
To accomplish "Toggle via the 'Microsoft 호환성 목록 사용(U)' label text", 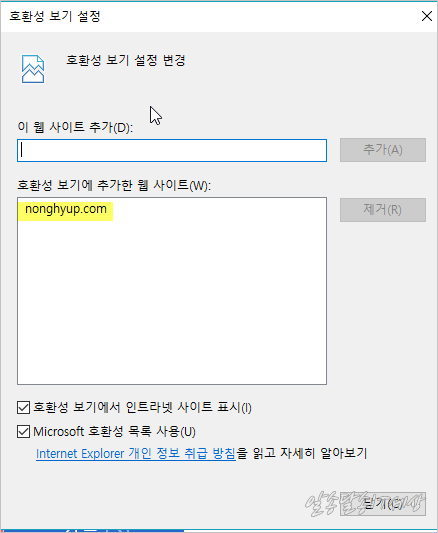I will [115, 432].
